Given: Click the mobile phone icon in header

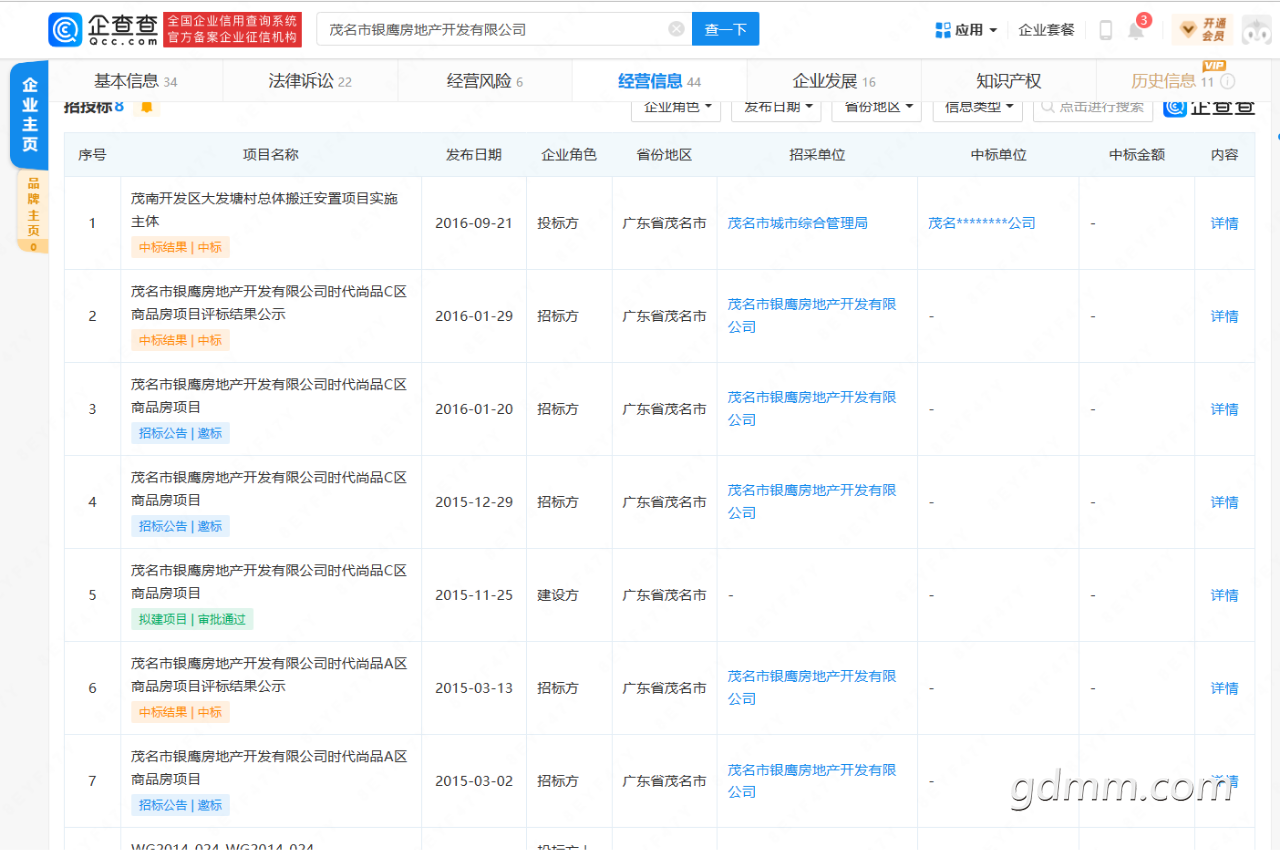Looking at the screenshot, I should (x=1105, y=30).
